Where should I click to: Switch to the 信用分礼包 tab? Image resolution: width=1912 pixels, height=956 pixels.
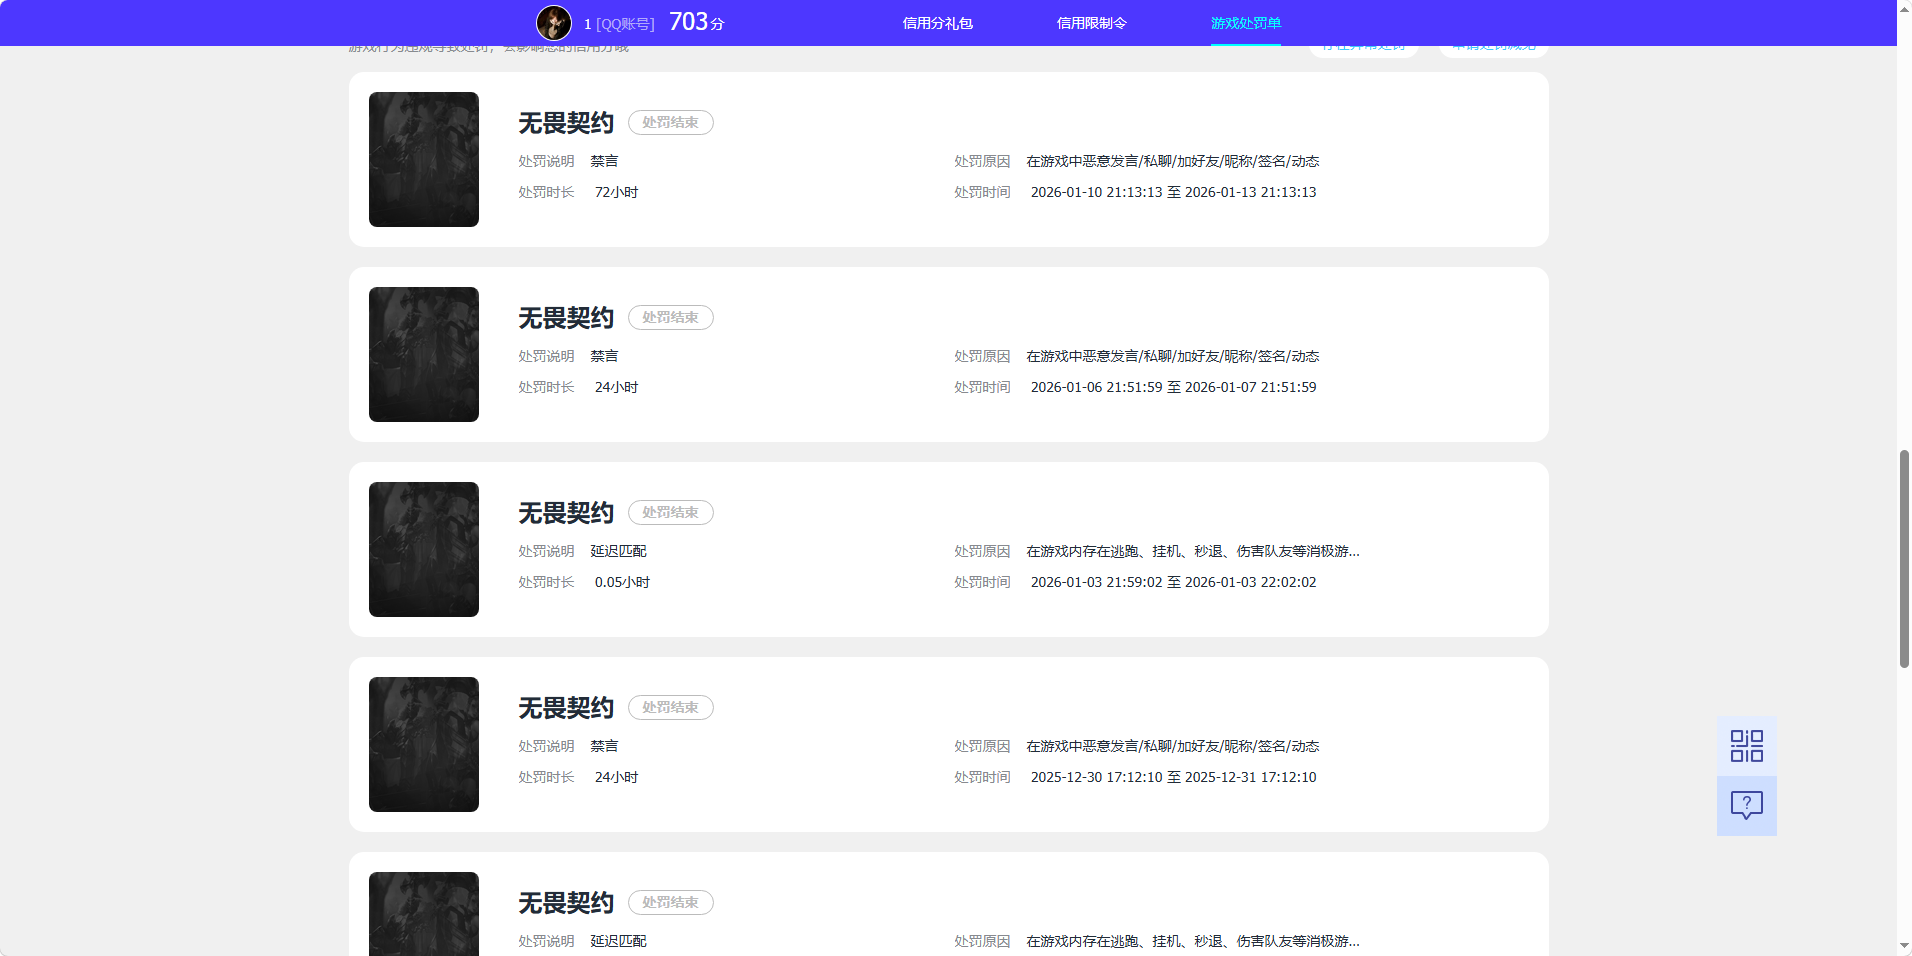tap(938, 23)
